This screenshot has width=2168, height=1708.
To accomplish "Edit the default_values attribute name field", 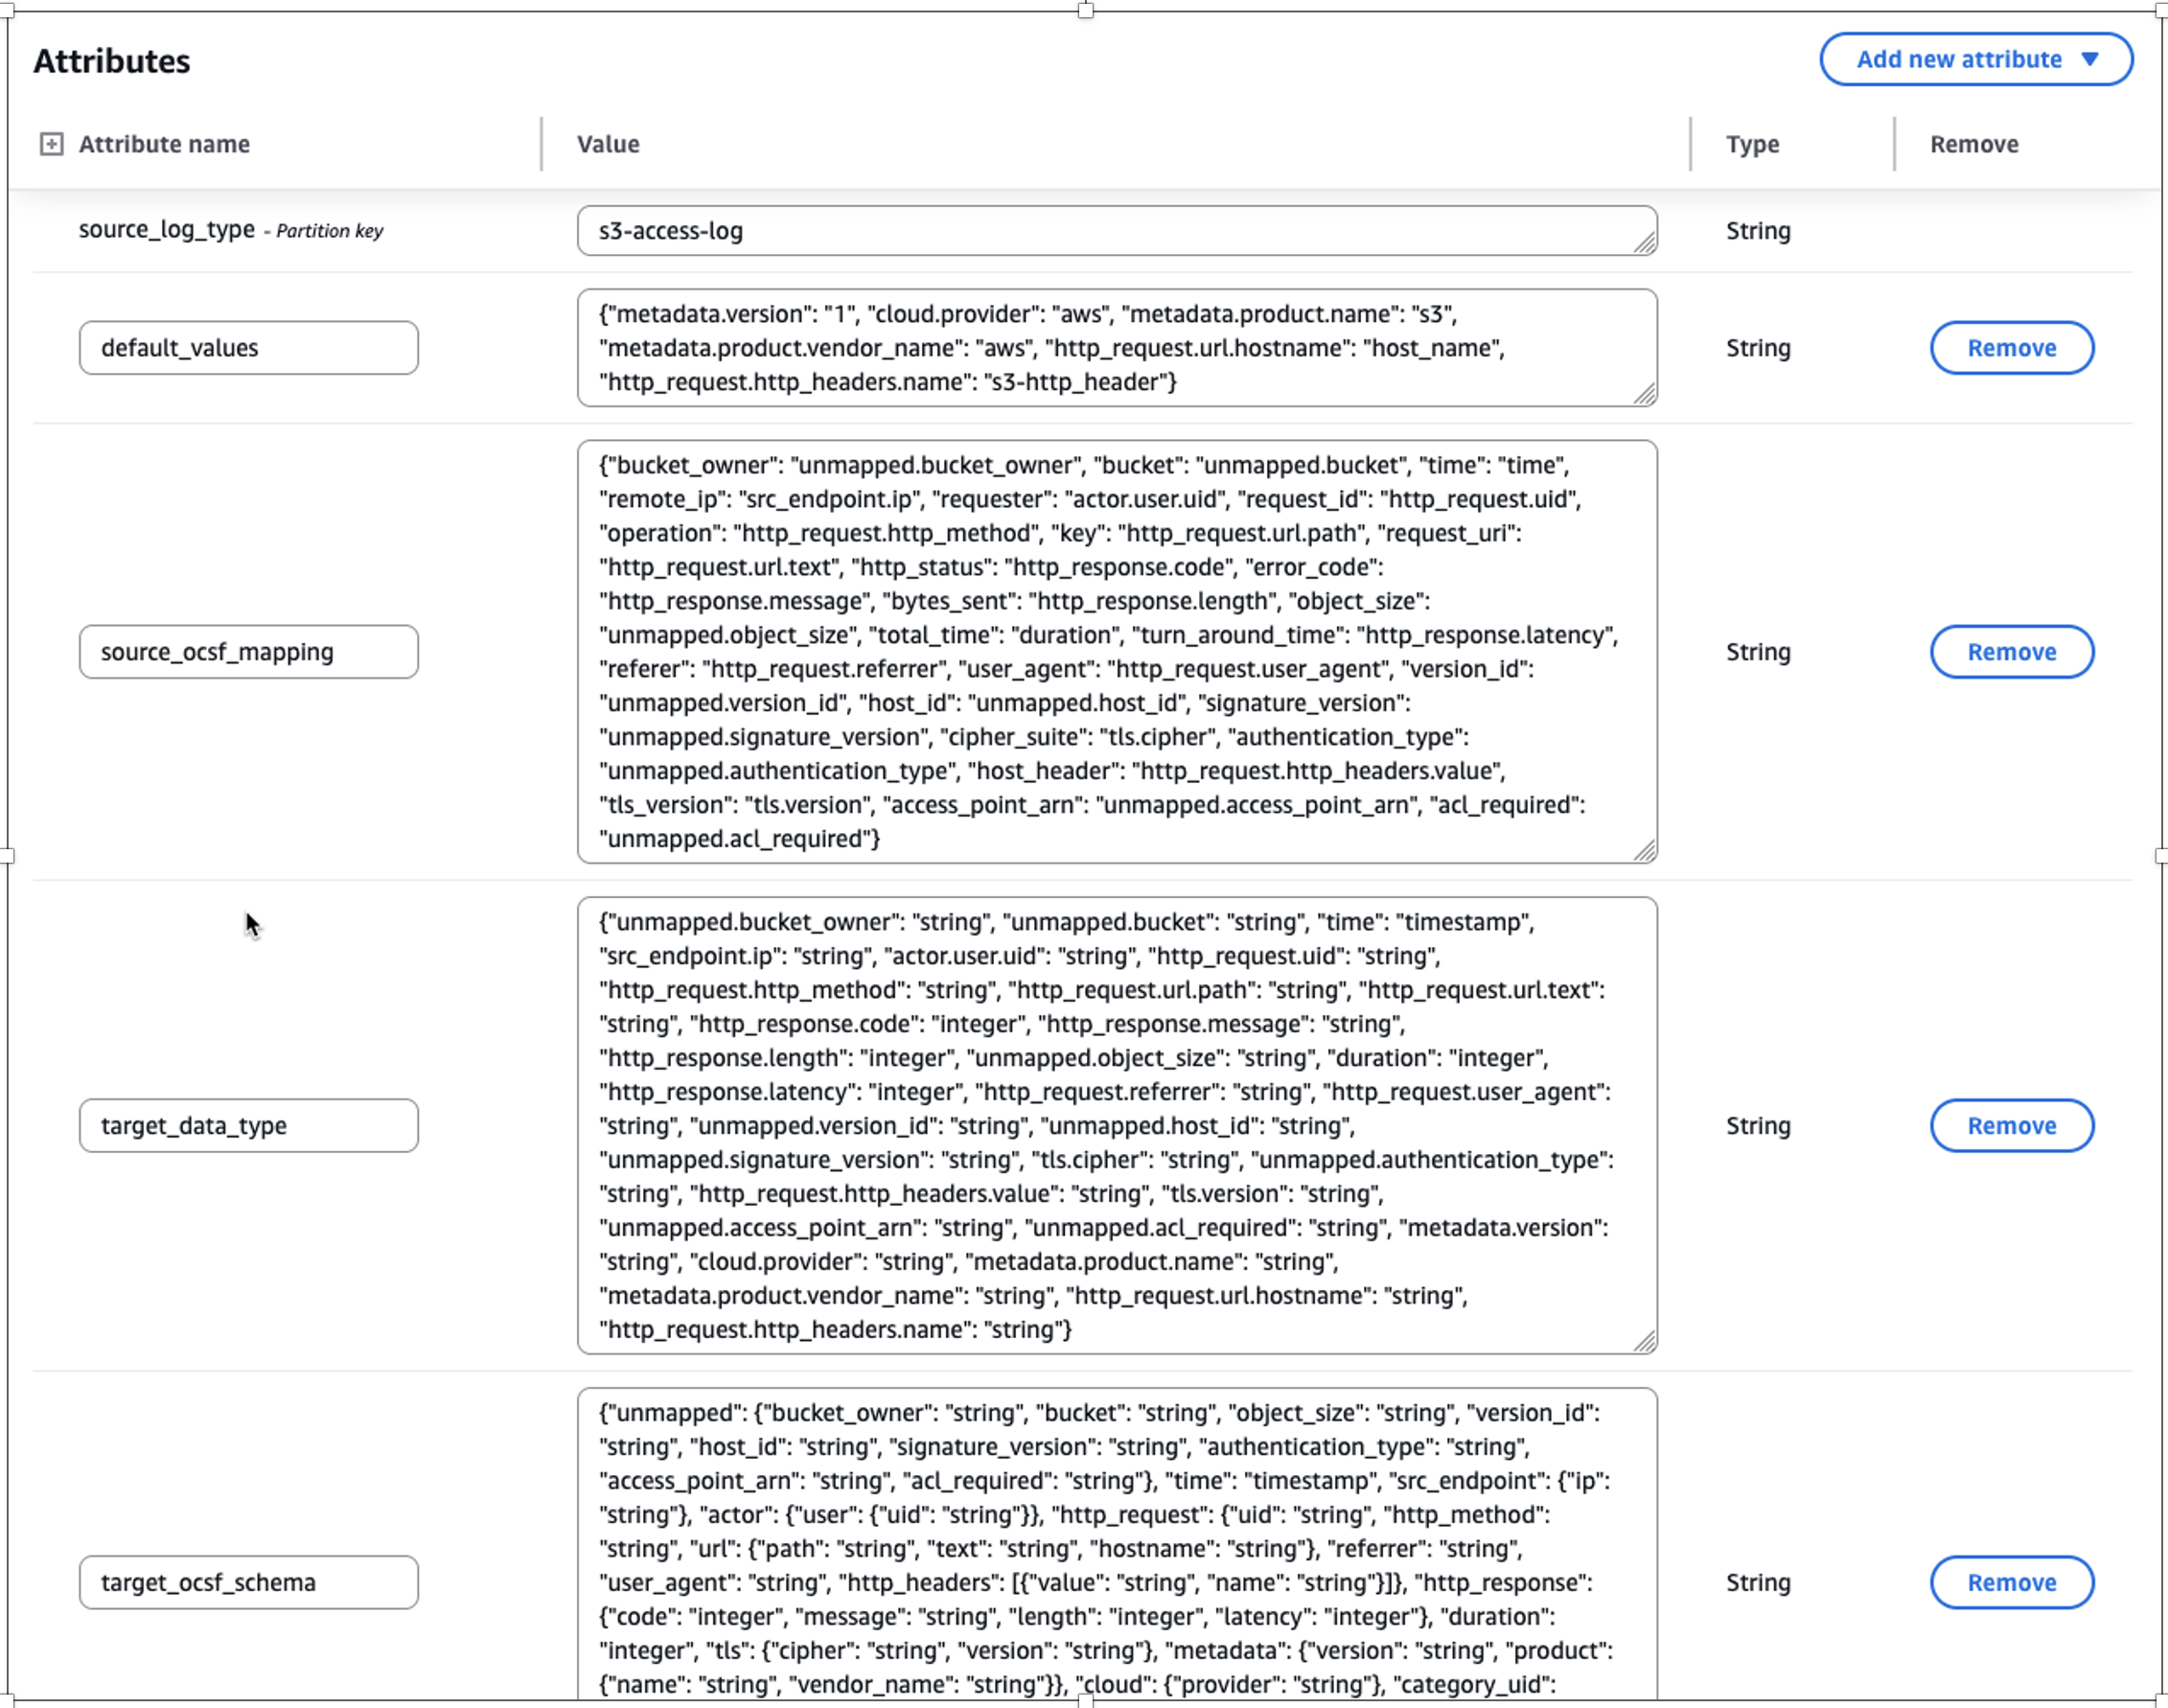I will coord(248,348).
